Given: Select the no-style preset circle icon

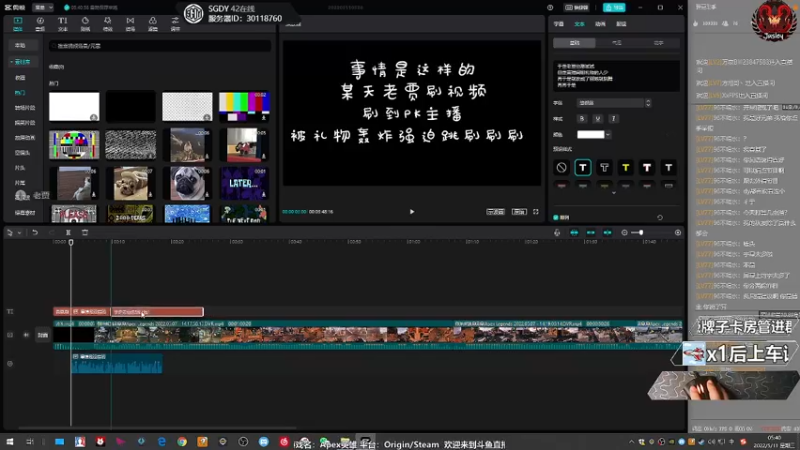Looking at the screenshot, I should [x=561, y=167].
